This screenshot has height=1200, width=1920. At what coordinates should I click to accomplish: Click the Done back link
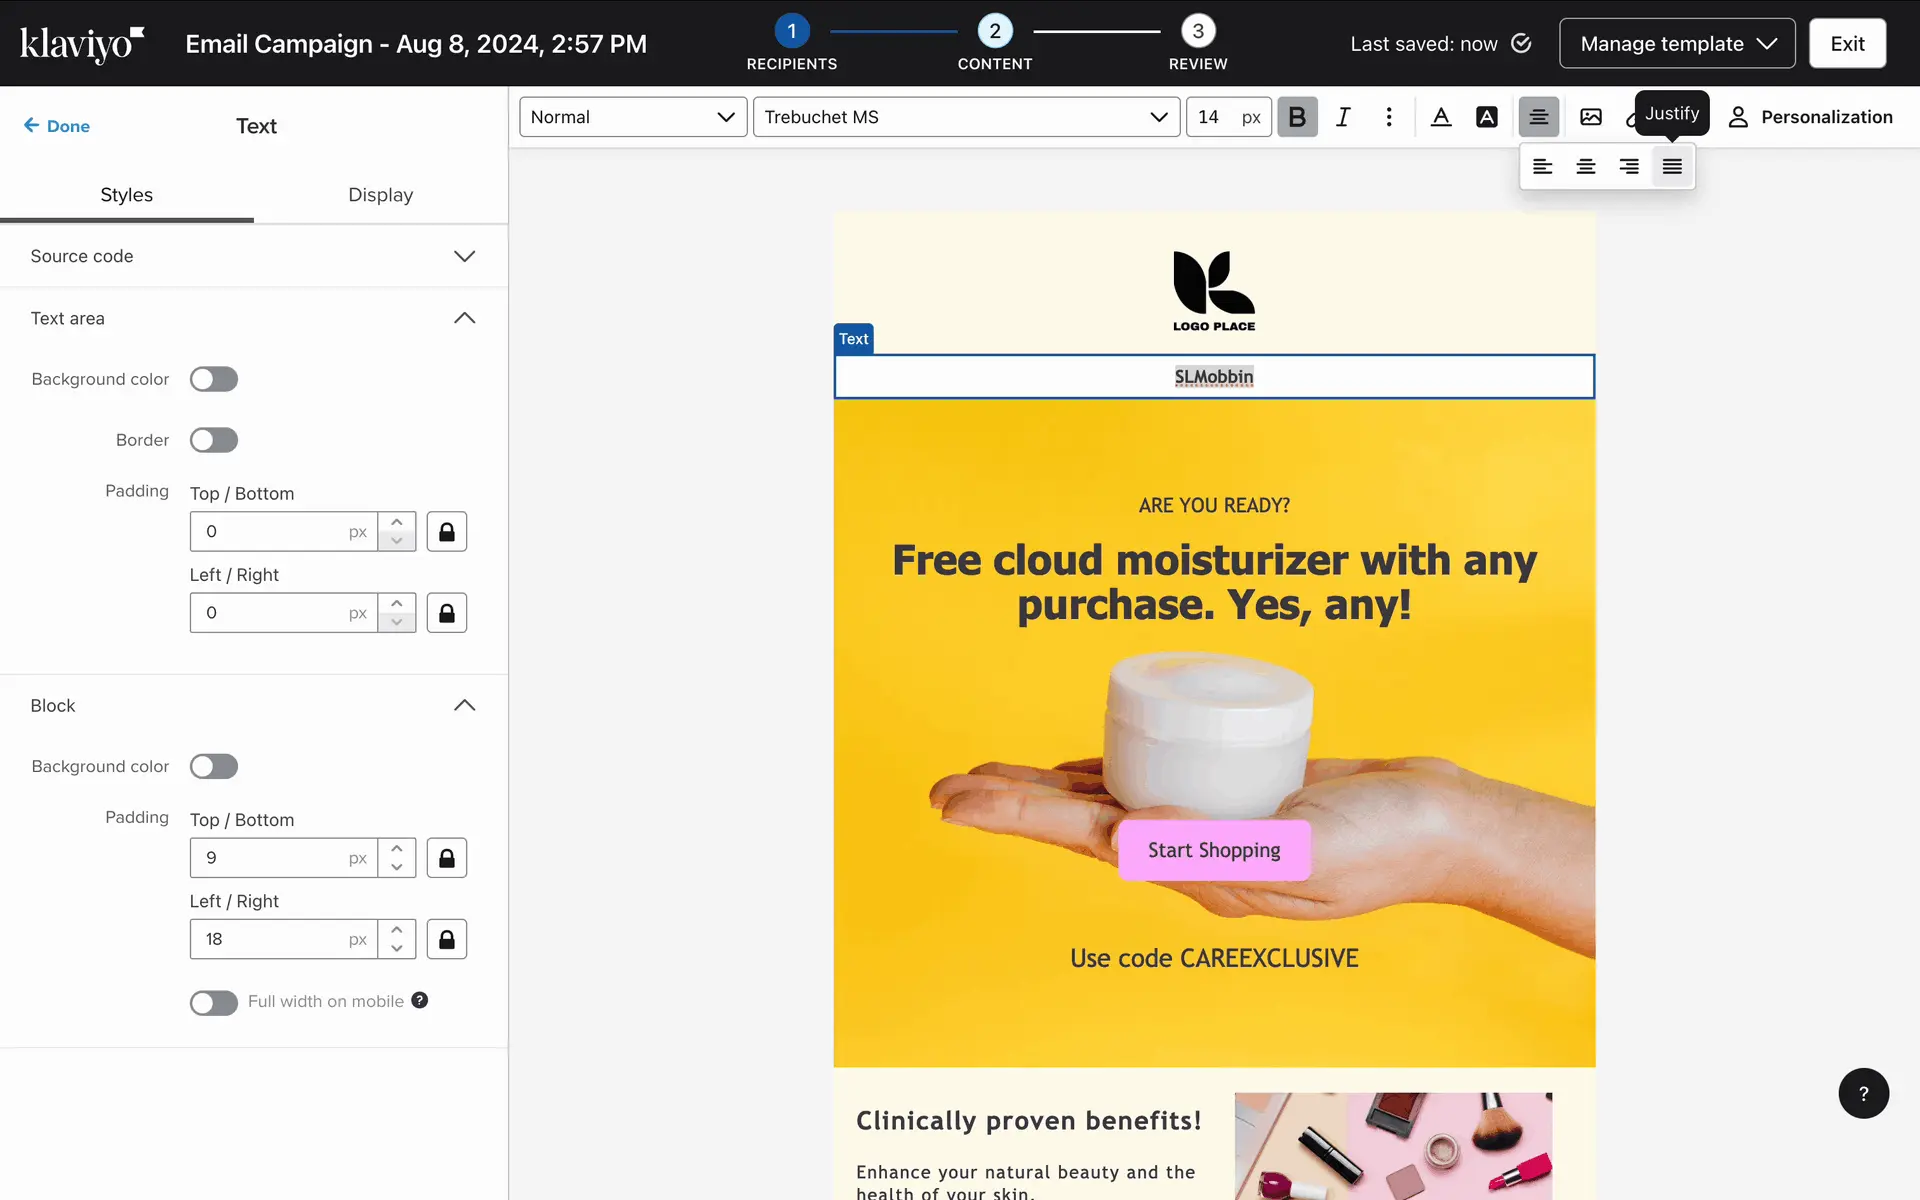pyautogui.click(x=57, y=126)
